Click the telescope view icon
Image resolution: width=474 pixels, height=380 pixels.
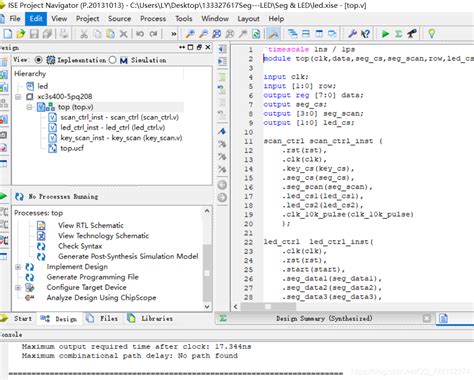click(412, 34)
